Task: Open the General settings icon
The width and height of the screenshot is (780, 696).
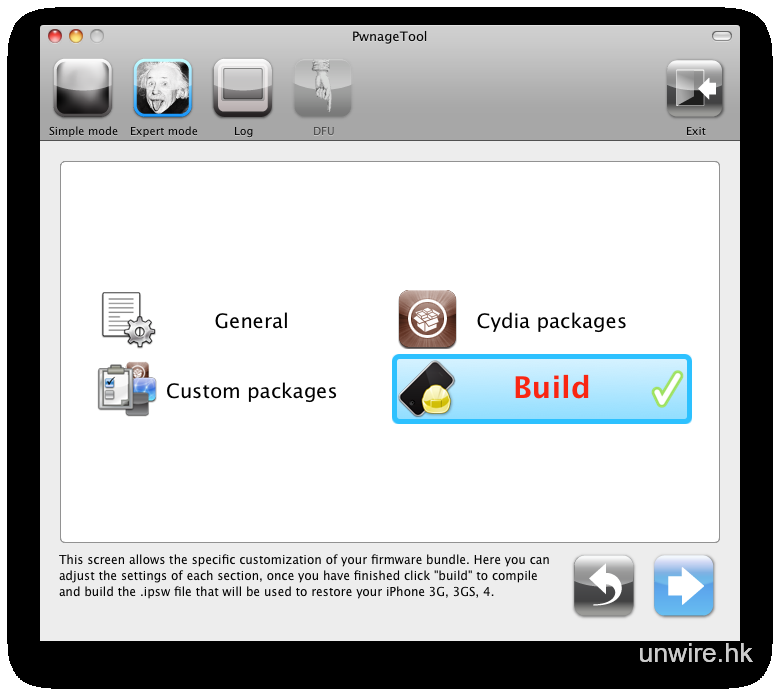Action: (128, 319)
